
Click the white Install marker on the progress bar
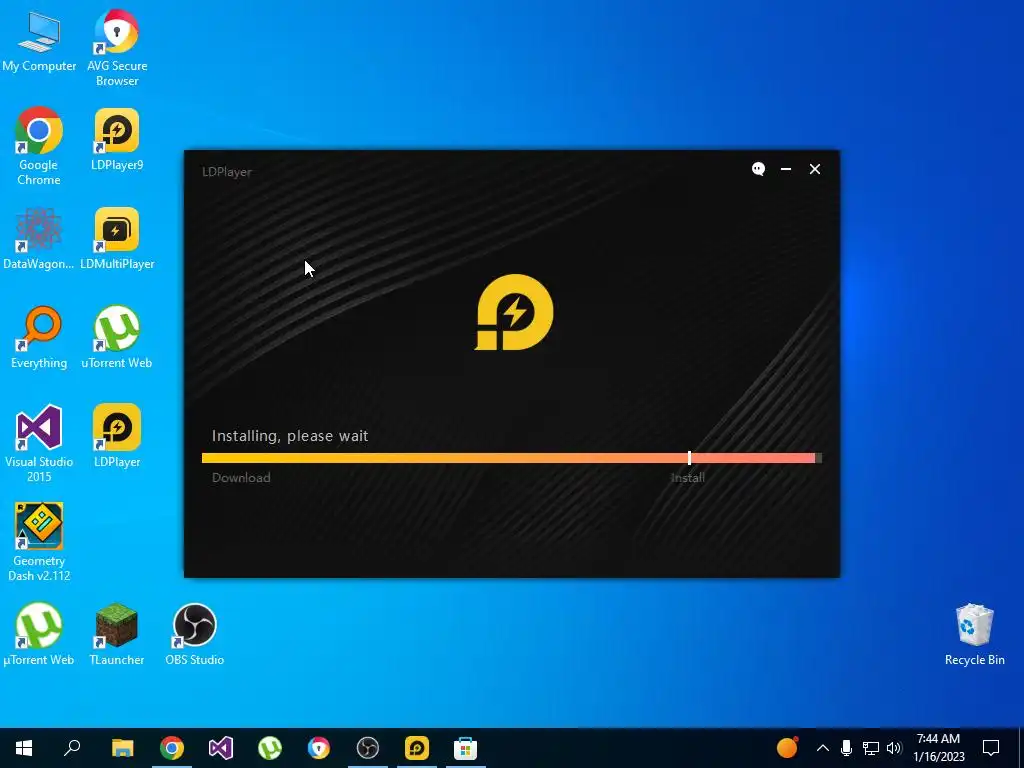point(690,458)
